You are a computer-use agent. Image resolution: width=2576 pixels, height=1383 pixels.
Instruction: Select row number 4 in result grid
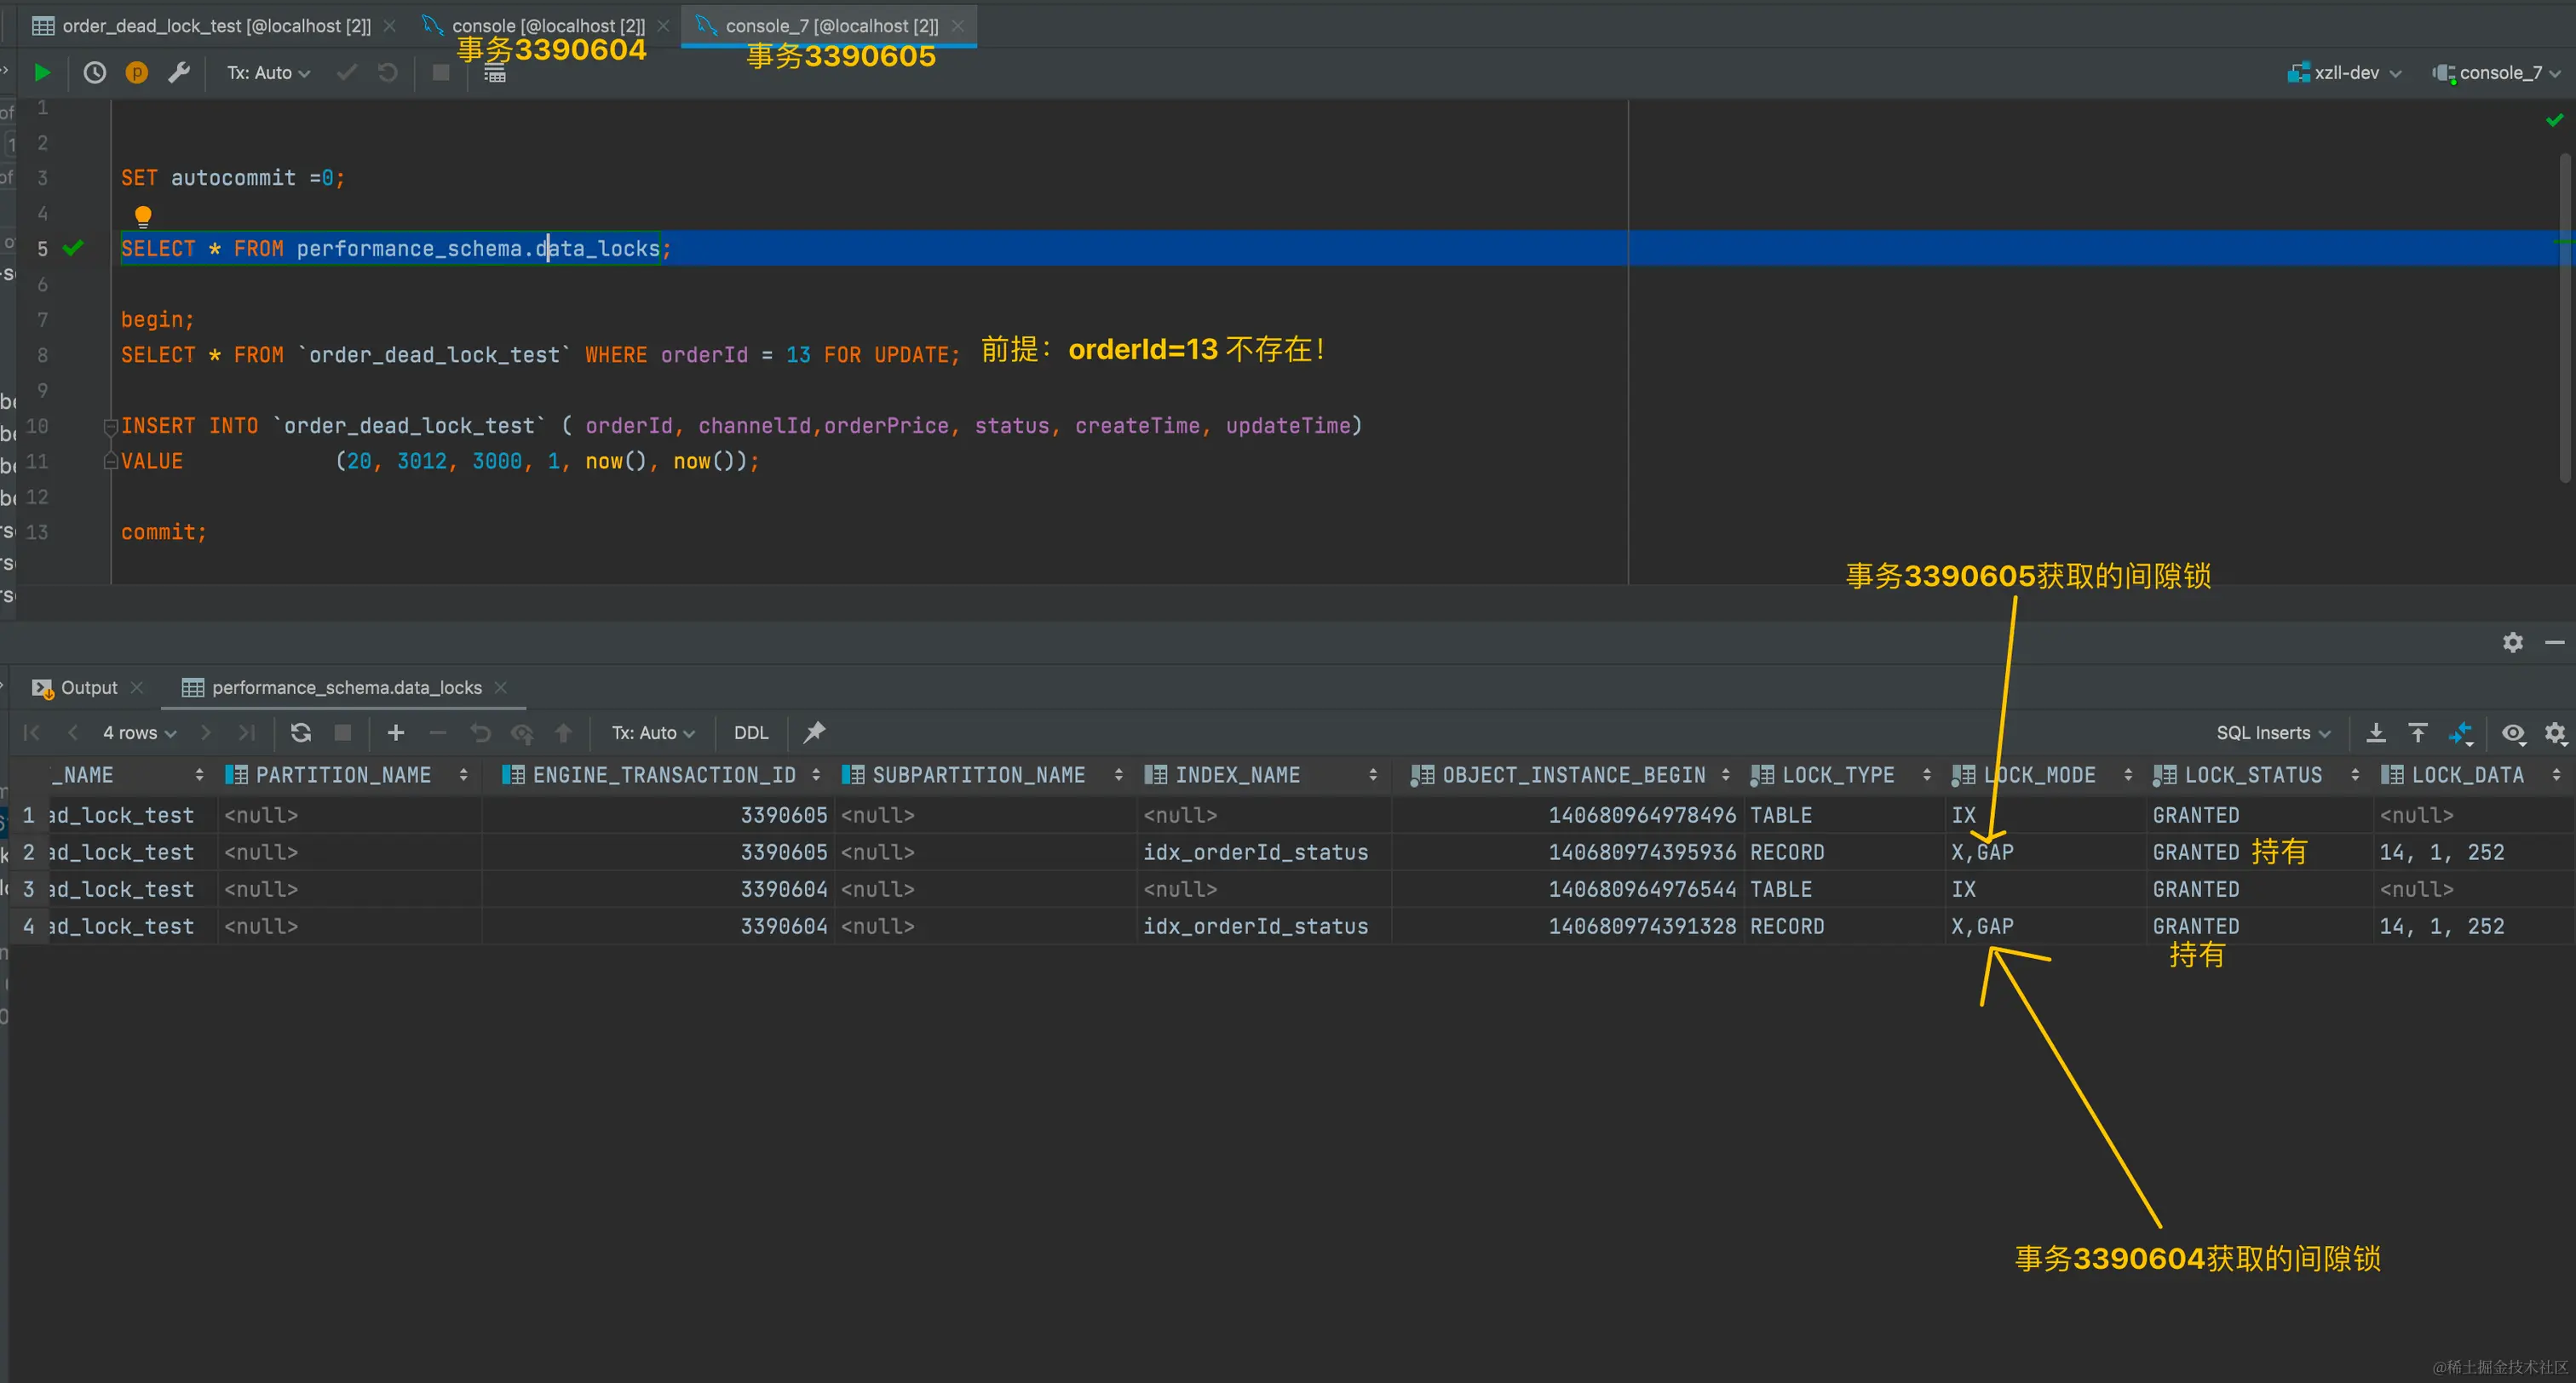point(28,926)
